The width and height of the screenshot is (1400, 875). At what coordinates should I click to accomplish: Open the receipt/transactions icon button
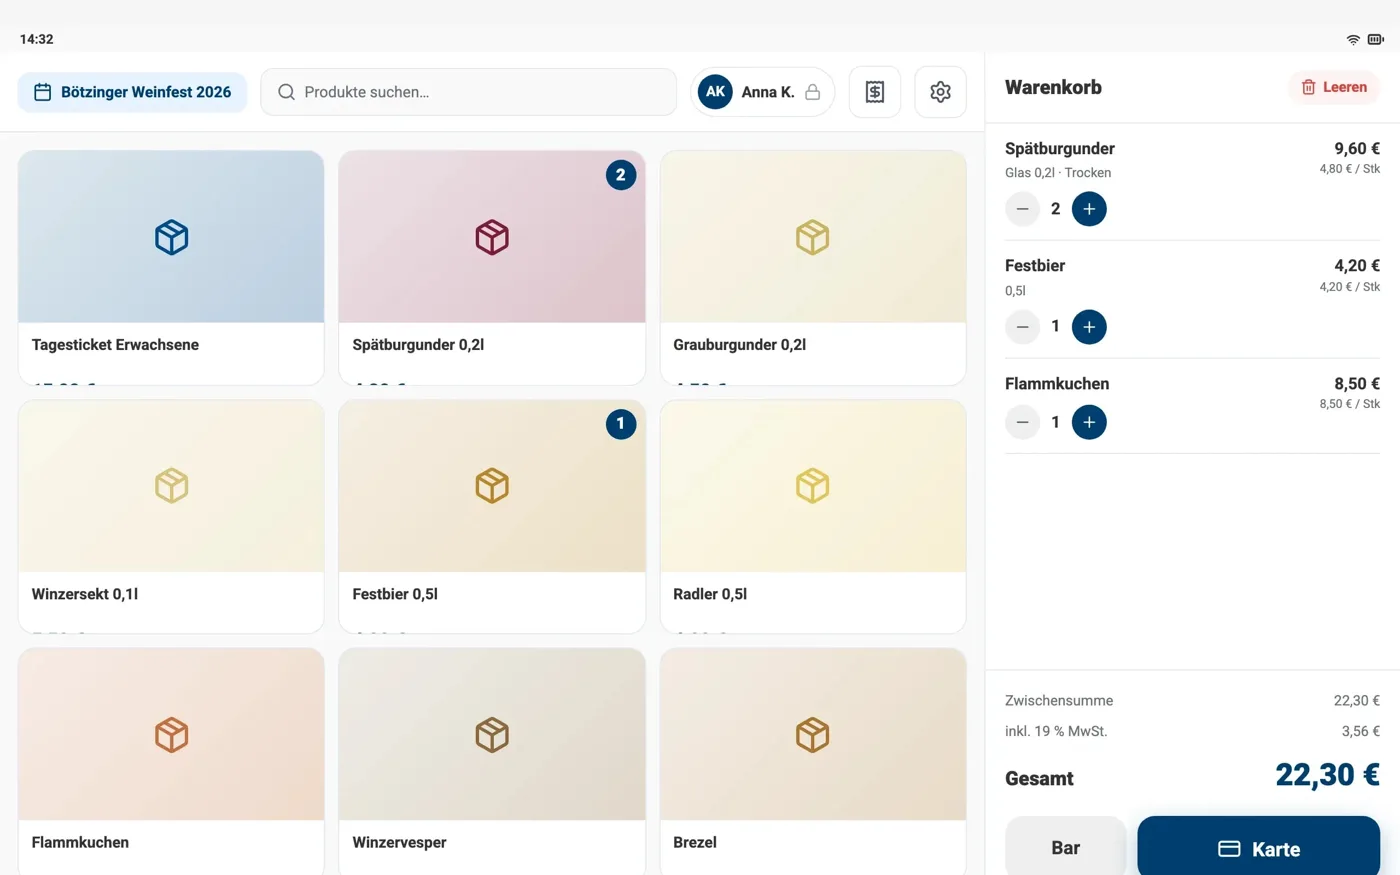[x=875, y=92]
